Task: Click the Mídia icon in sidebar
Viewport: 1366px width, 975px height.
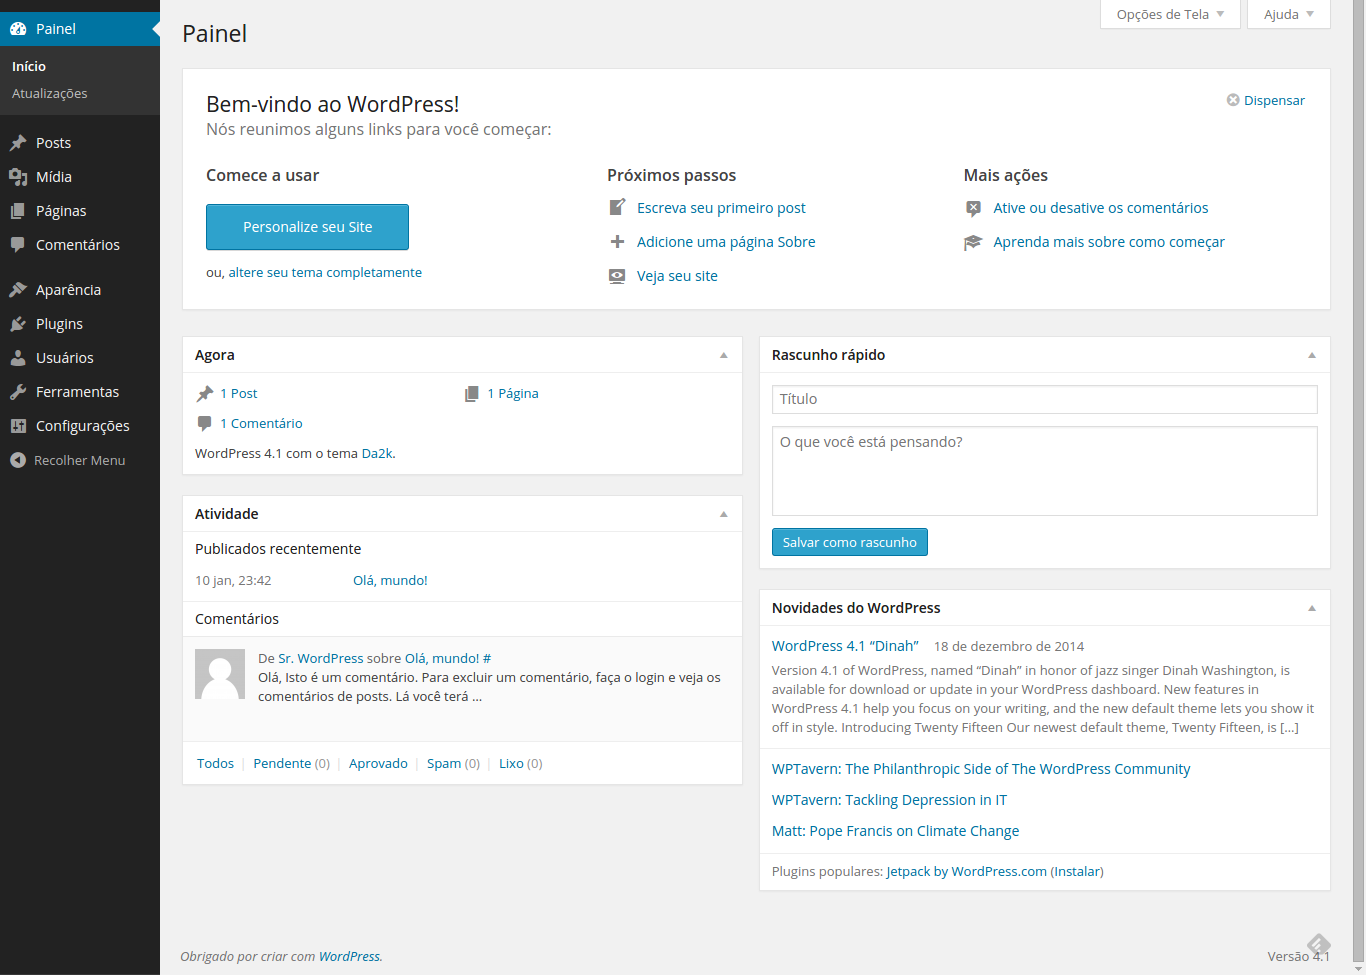Action: [18, 177]
